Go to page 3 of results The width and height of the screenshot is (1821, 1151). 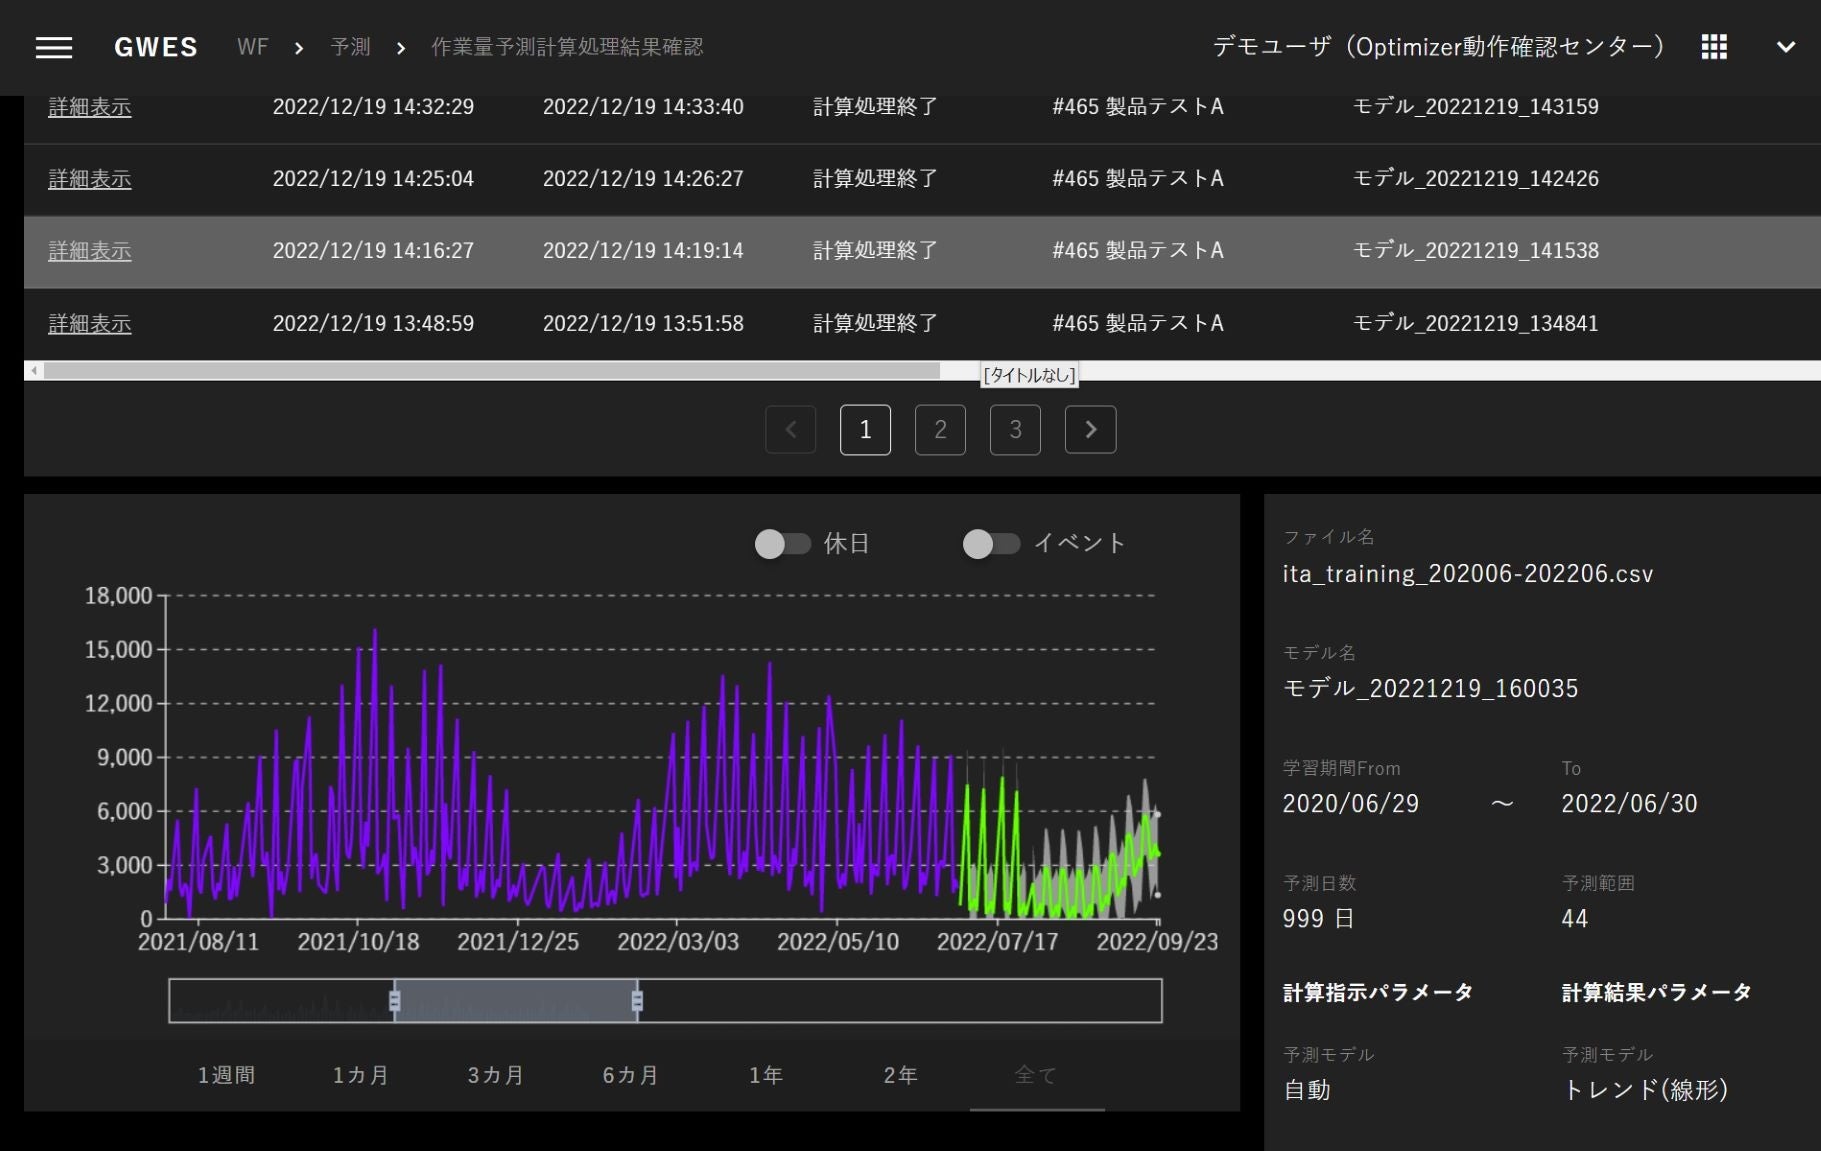tap(1015, 429)
